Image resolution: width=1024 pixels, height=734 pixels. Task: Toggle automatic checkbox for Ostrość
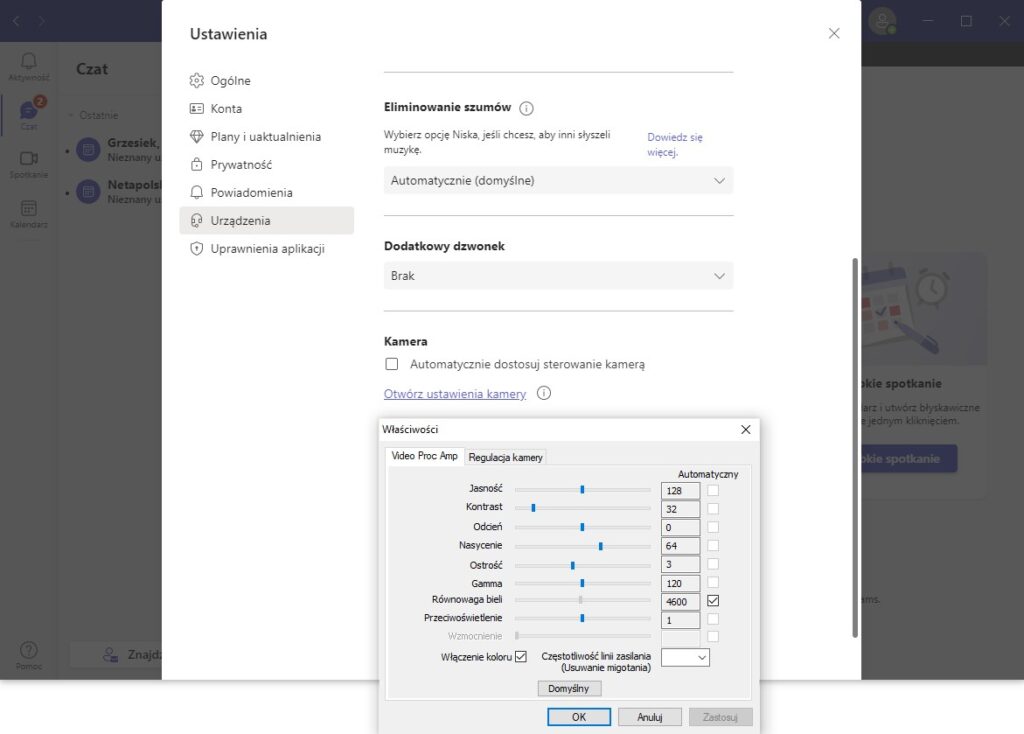tap(713, 564)
